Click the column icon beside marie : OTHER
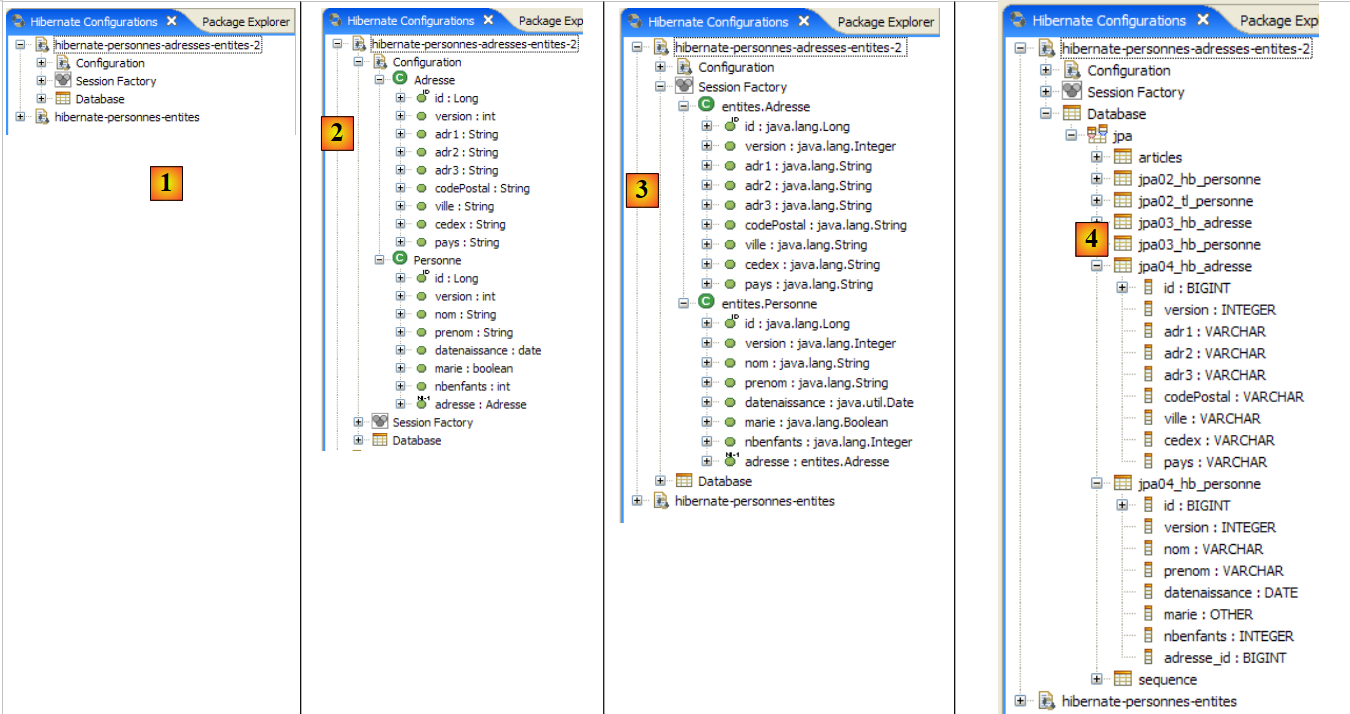This screenshot has height=714, width=1350. coord(1148,615)
